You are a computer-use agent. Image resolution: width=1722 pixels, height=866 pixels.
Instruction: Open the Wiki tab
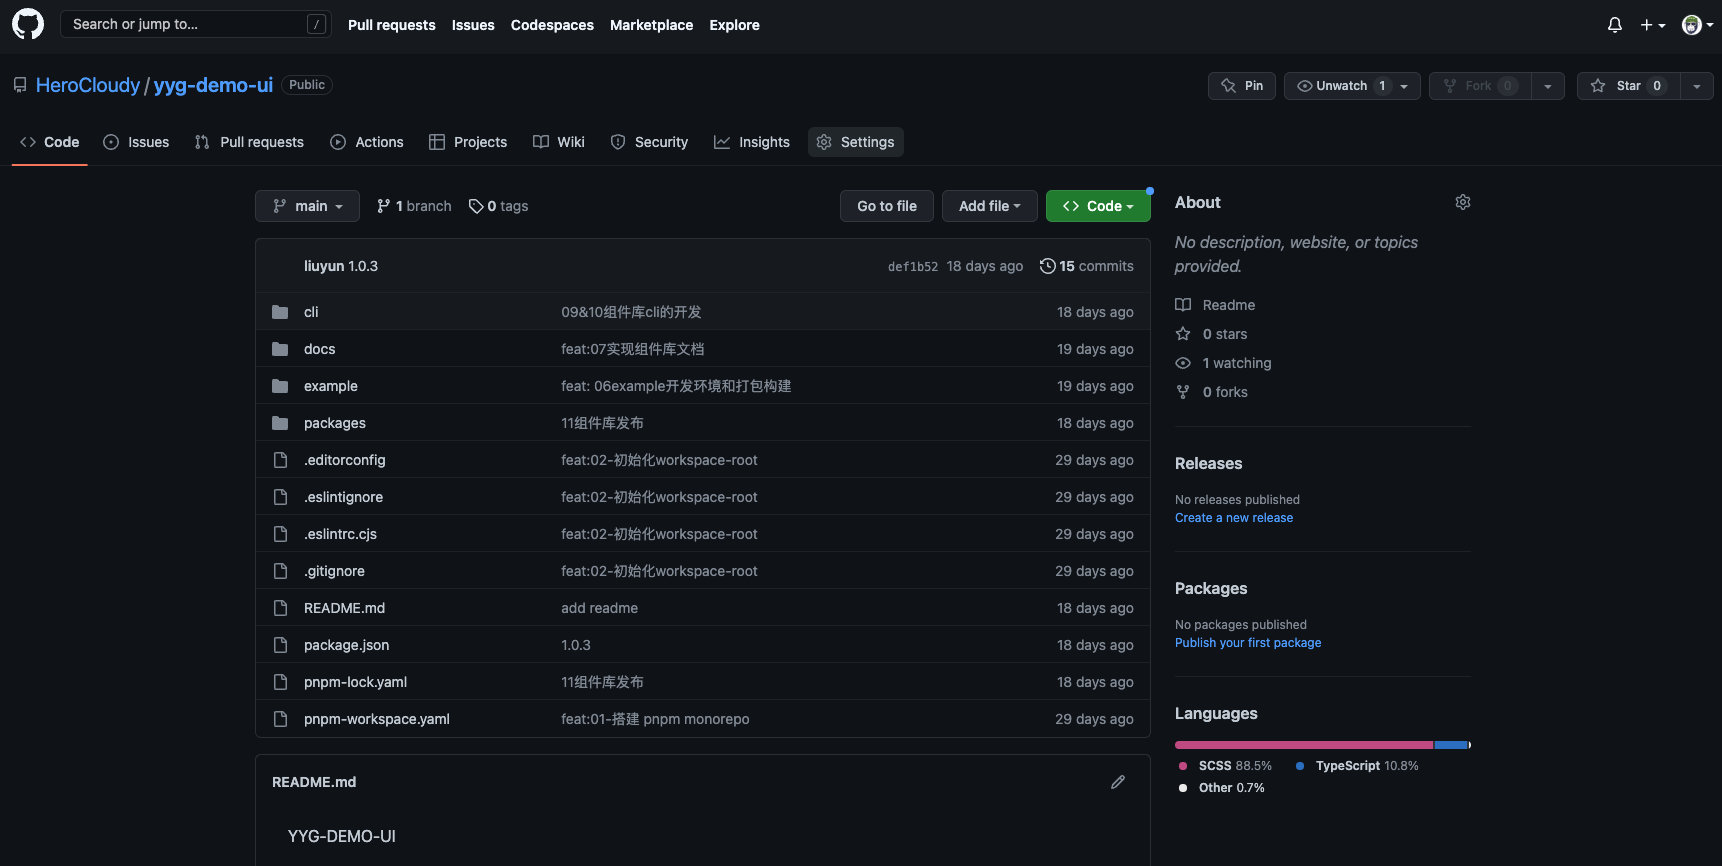[559, 142]
